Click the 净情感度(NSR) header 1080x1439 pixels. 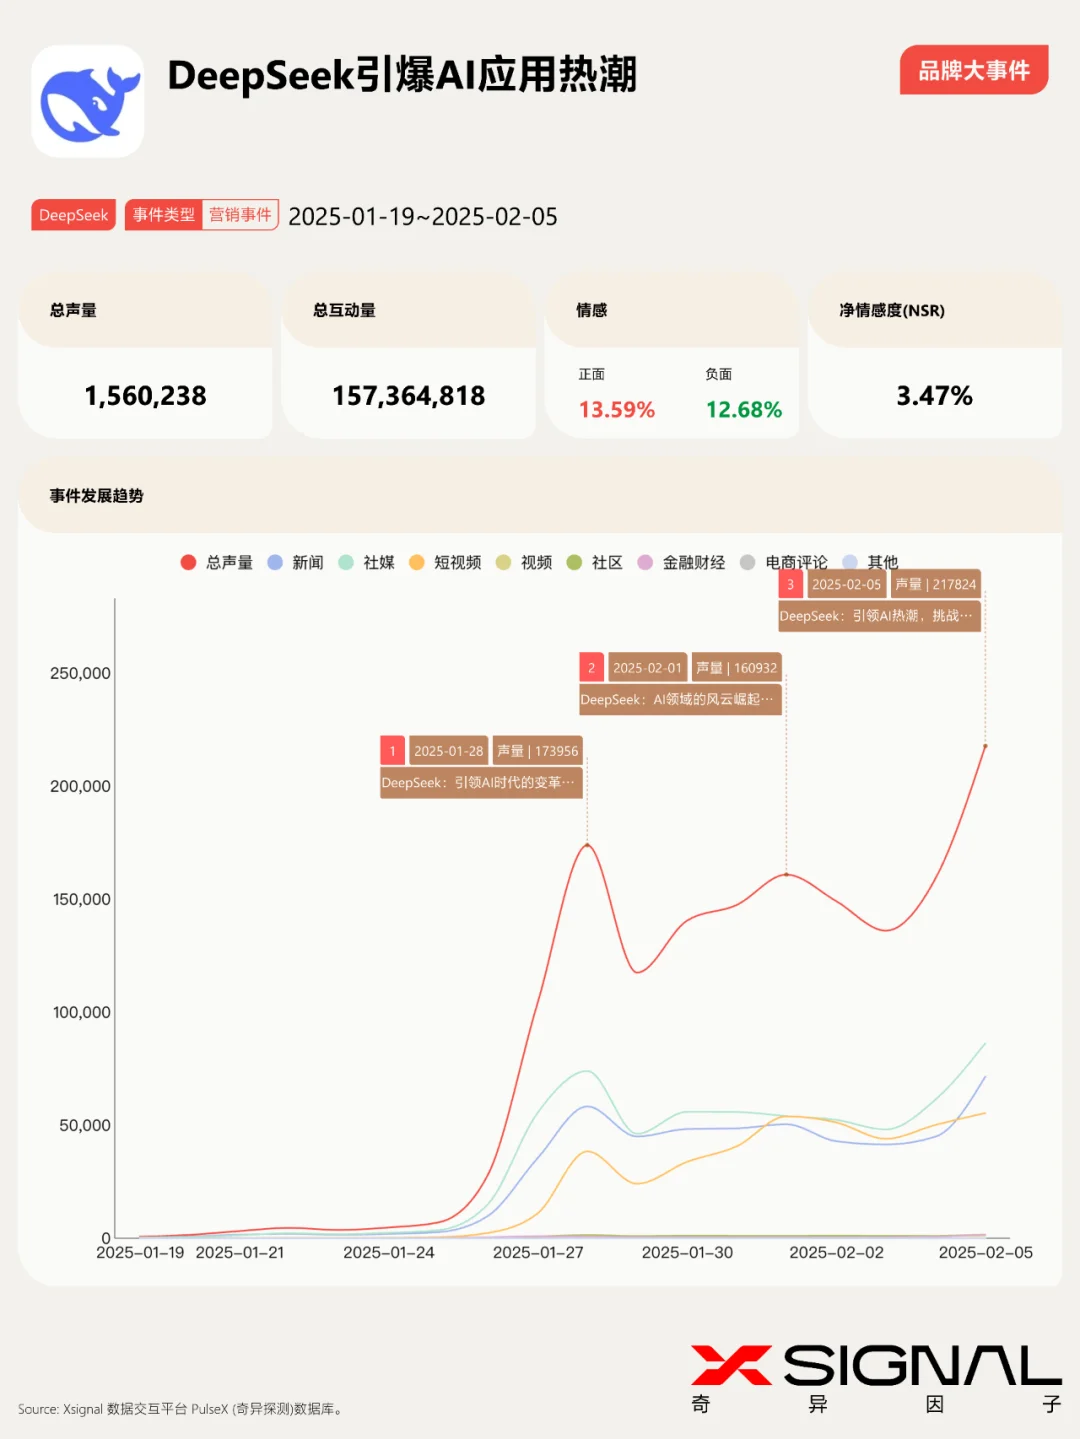934,311
